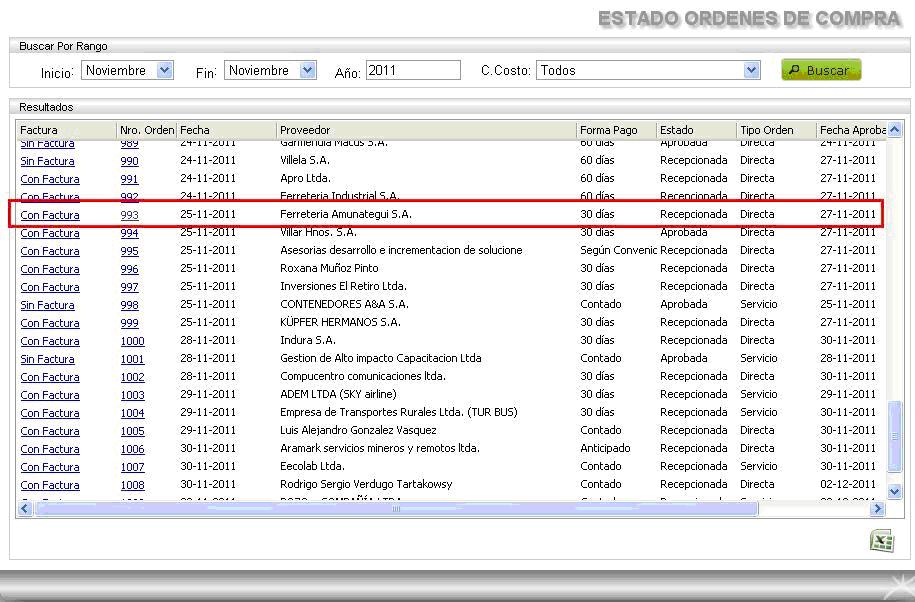The image size is (915, 602).
Task: Open order number 1002 link
Action: [132, 377]
